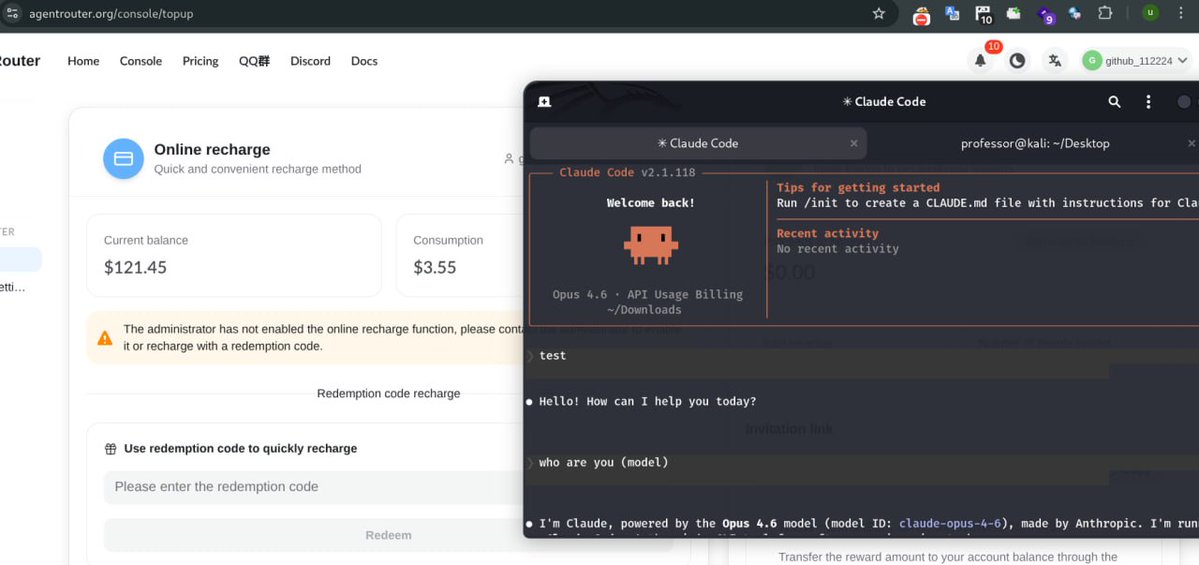Switch to the professor@kali ~/Desktop tab
Screen dimensions: 1199x565
coord(1035,143)
